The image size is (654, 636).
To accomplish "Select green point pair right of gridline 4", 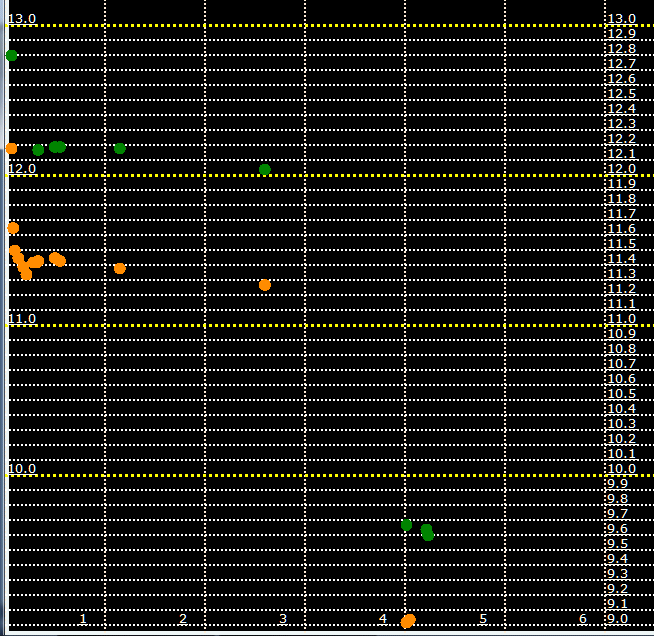I will click(427, 532).
